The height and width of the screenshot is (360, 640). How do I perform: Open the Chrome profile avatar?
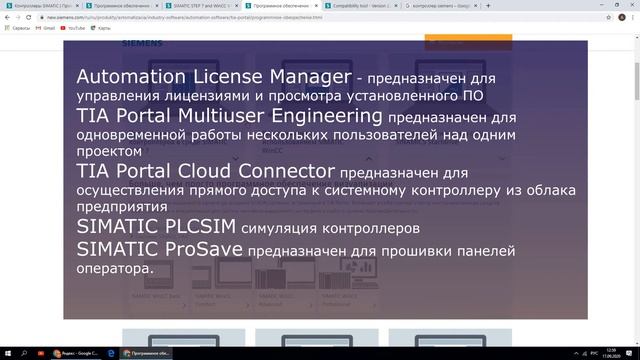622,18
